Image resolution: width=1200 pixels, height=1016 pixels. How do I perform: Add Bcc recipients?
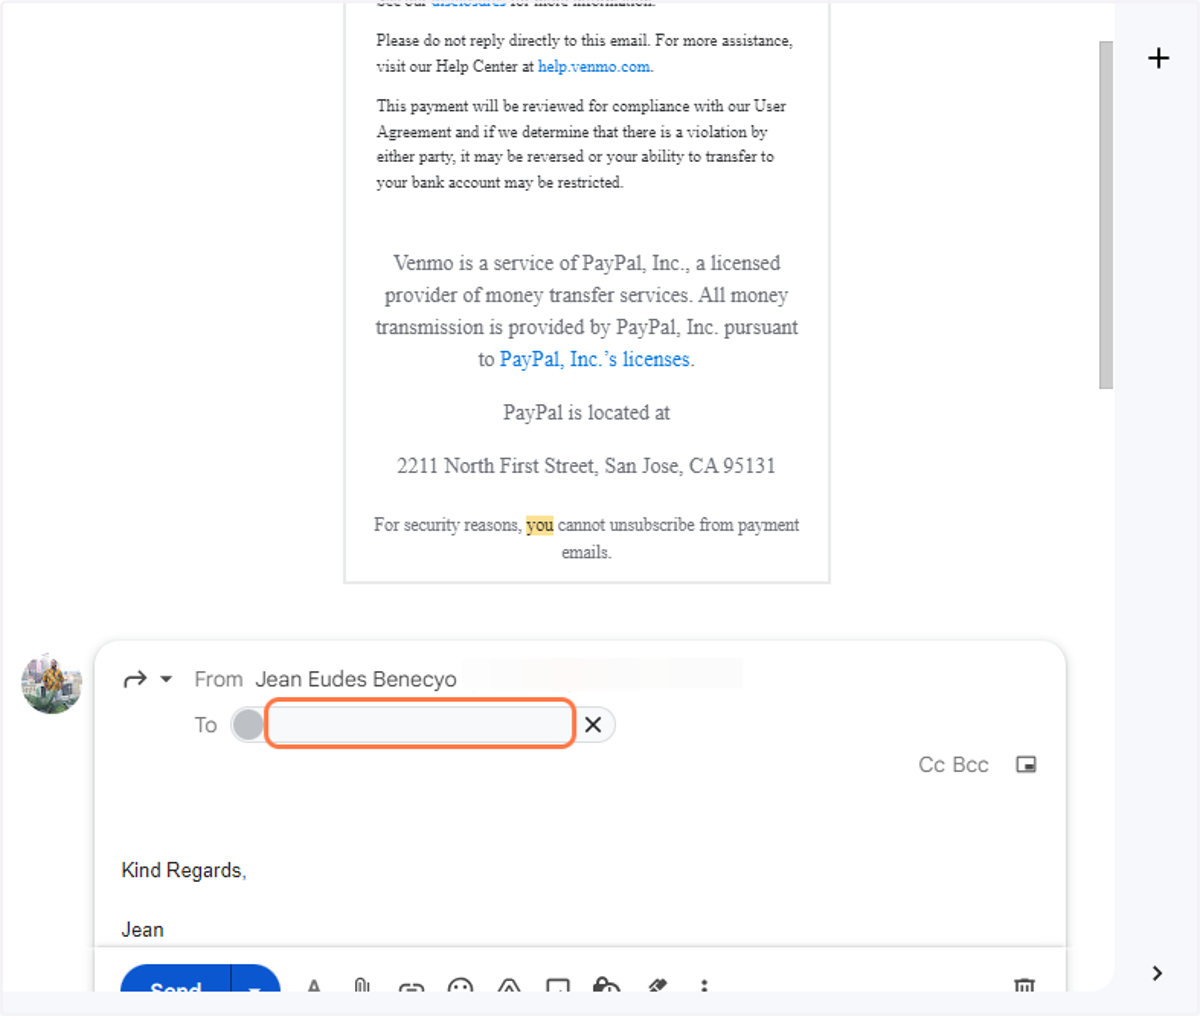970,765
